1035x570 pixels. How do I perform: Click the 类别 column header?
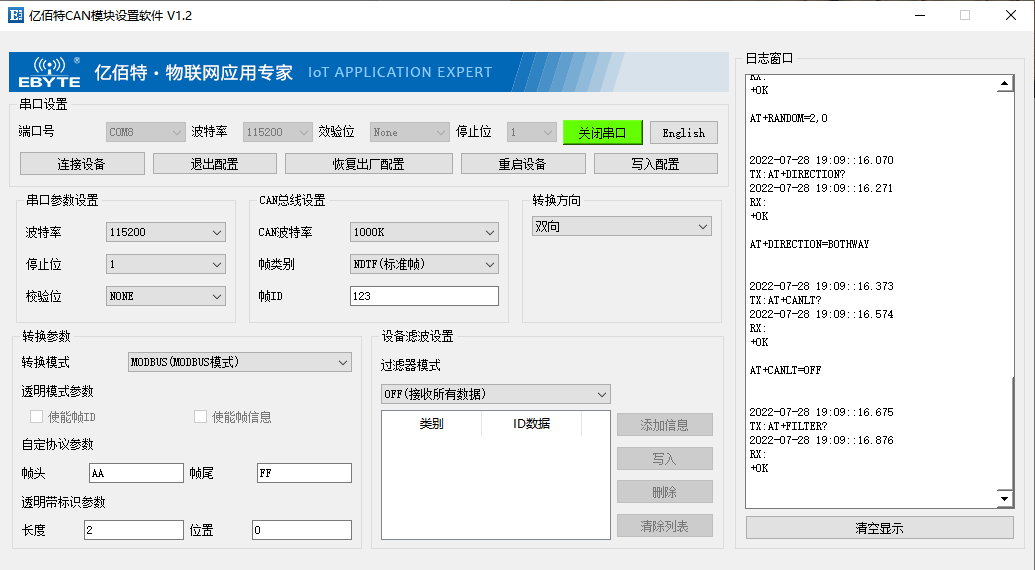[x=432, y=424]
